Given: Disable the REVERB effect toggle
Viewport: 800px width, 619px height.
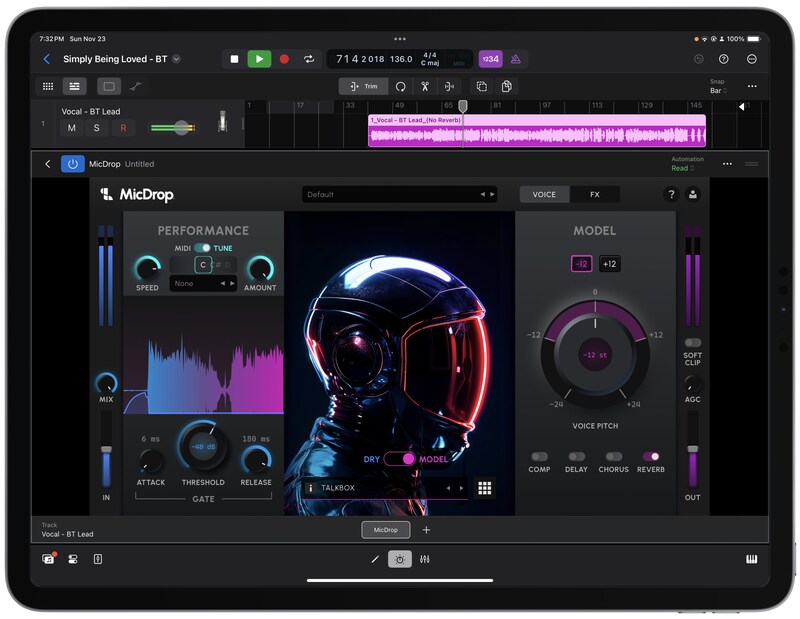Looking at the screenshot, I should click(651, 456).
